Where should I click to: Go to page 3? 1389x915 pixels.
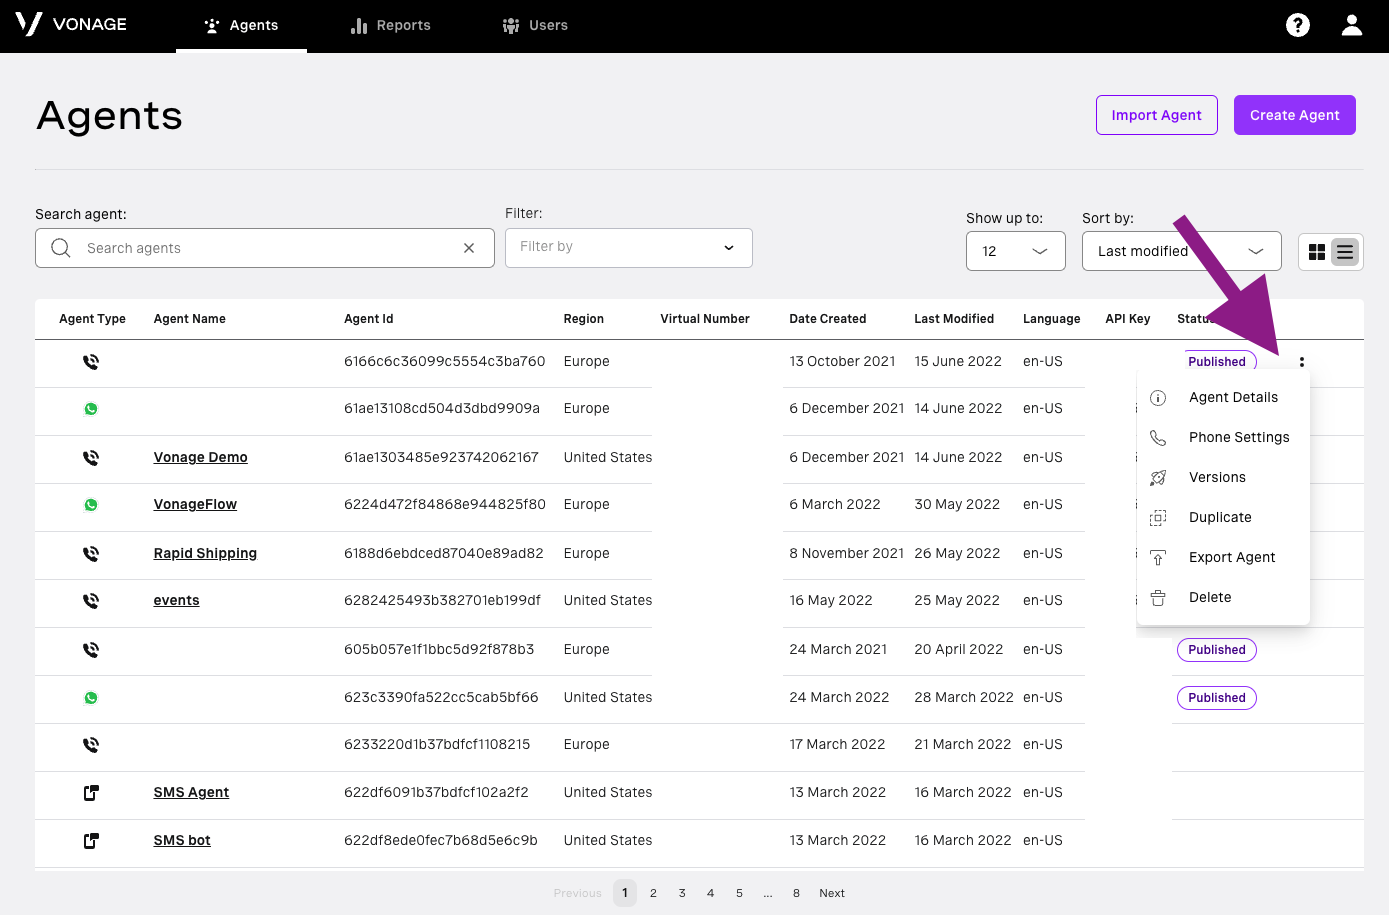pyautogui.click(x=682, y=893)
